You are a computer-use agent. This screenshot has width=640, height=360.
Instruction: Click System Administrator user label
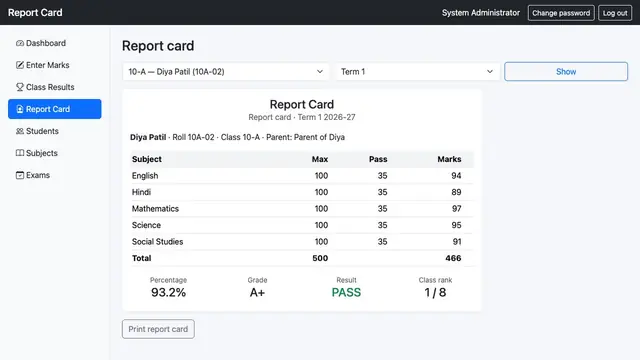click(x=481, y=13)
